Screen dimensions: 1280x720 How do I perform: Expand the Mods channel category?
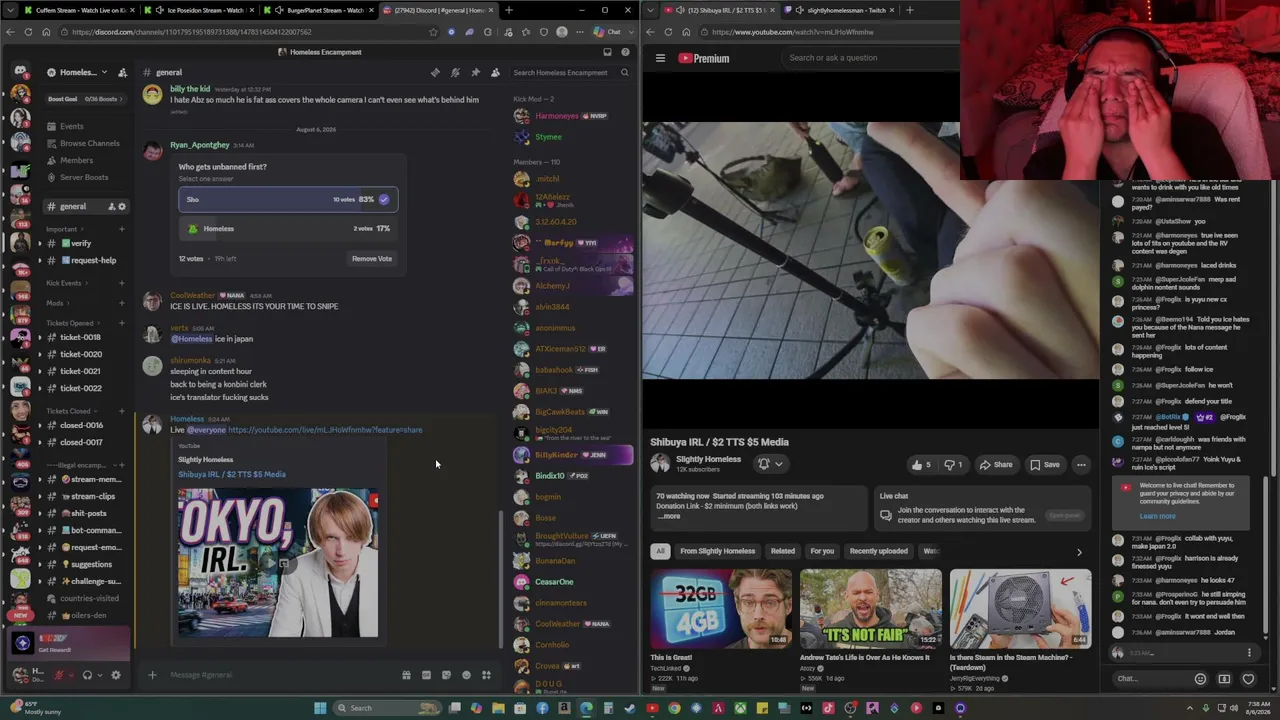coord(57,303)
